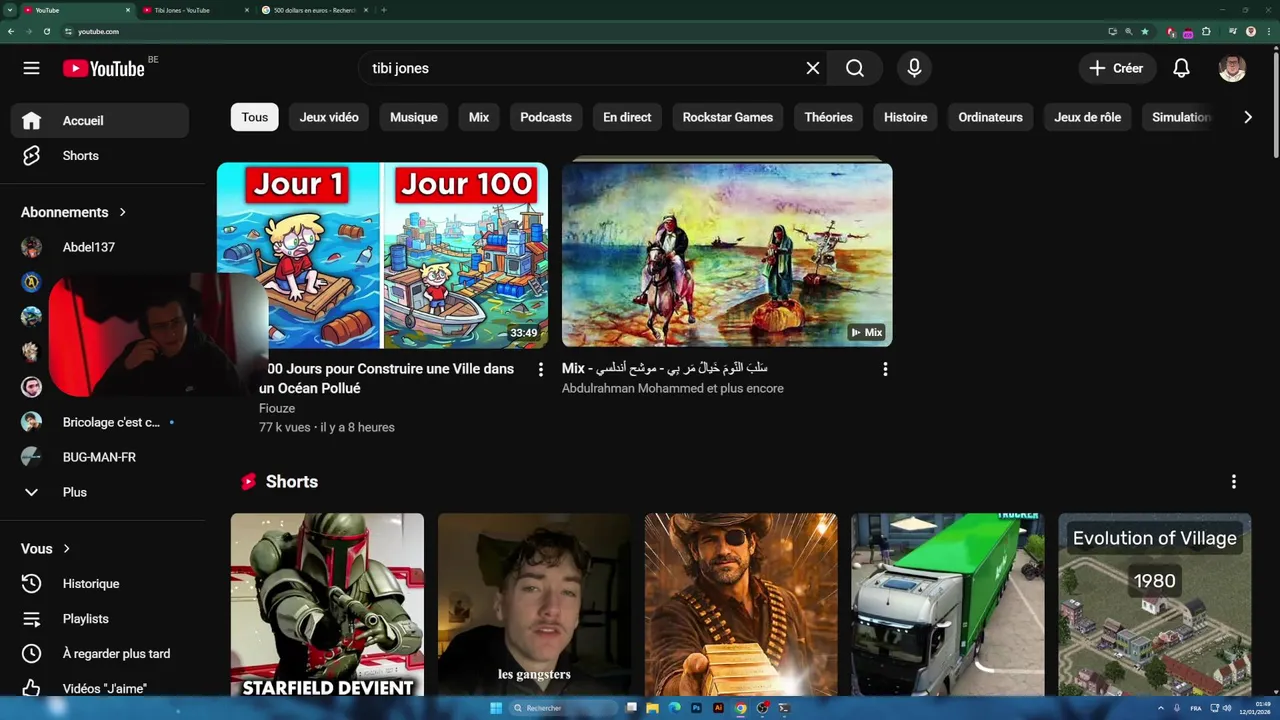The width and height of the screenshot is (1280, 720).
Task: Select the Histoire chip
Action: click(906, 117)
